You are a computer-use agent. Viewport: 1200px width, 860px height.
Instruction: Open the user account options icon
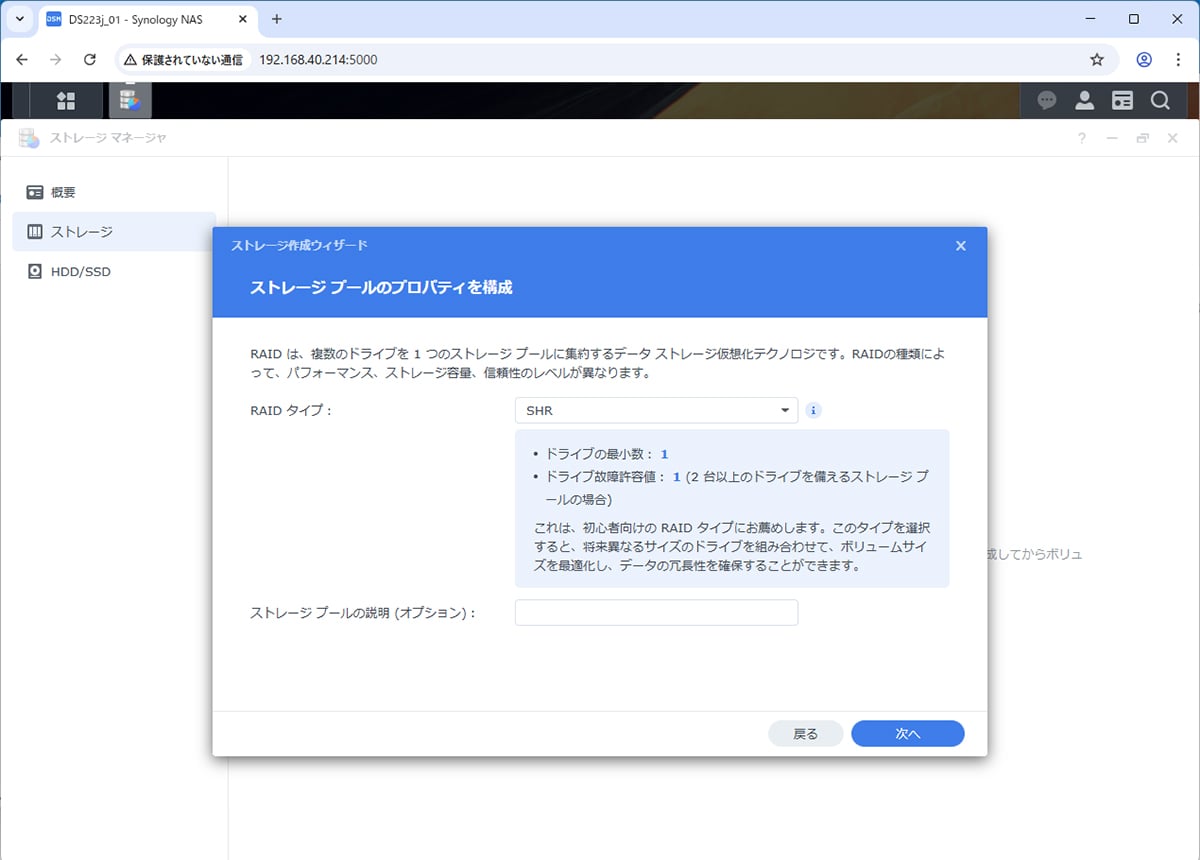[x=1084, y=100]
